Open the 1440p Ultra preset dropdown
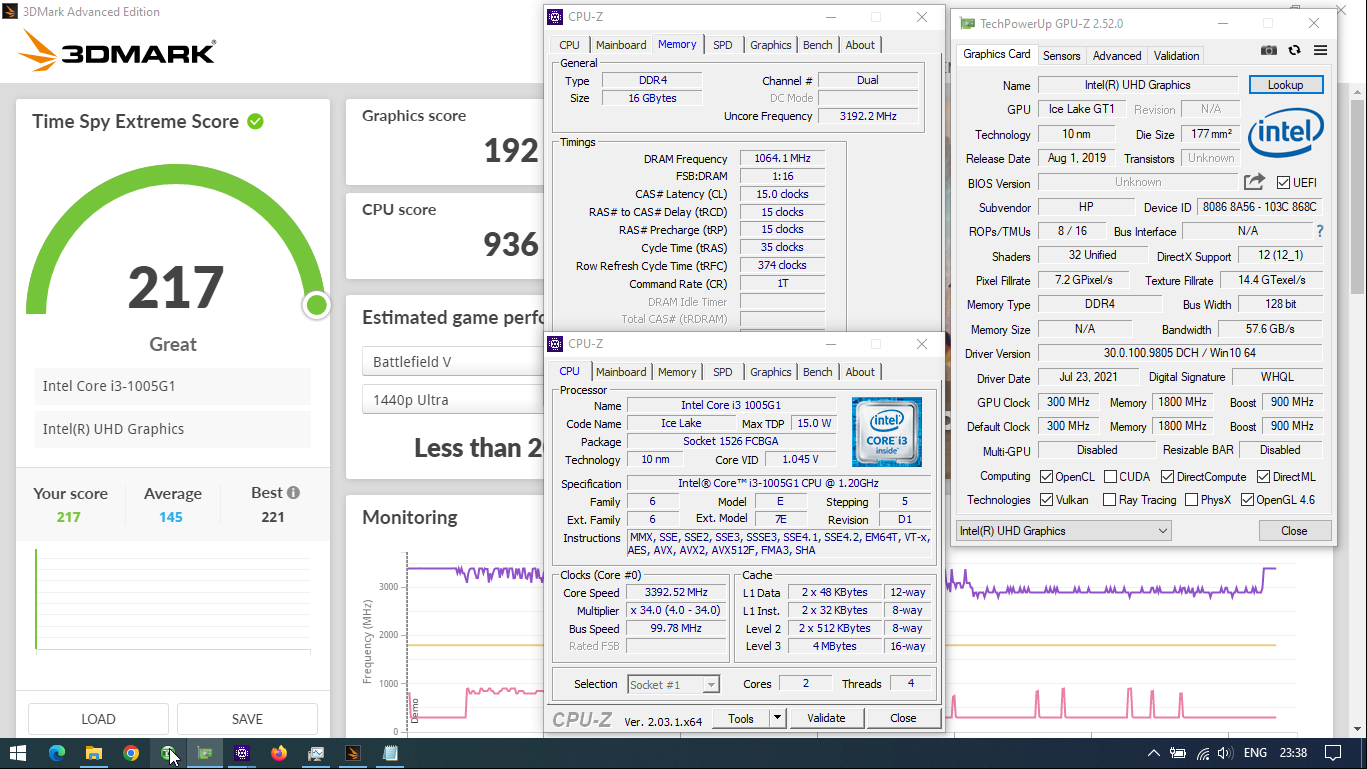Viewport: 1367px width, 769px height. pyautogui.click(x=455, y=400)
